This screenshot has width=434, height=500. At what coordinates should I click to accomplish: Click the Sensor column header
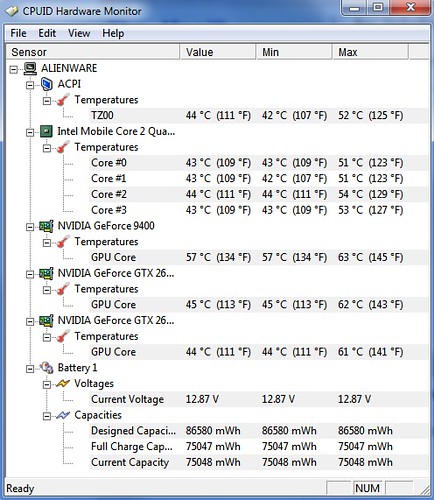[93, 52]
